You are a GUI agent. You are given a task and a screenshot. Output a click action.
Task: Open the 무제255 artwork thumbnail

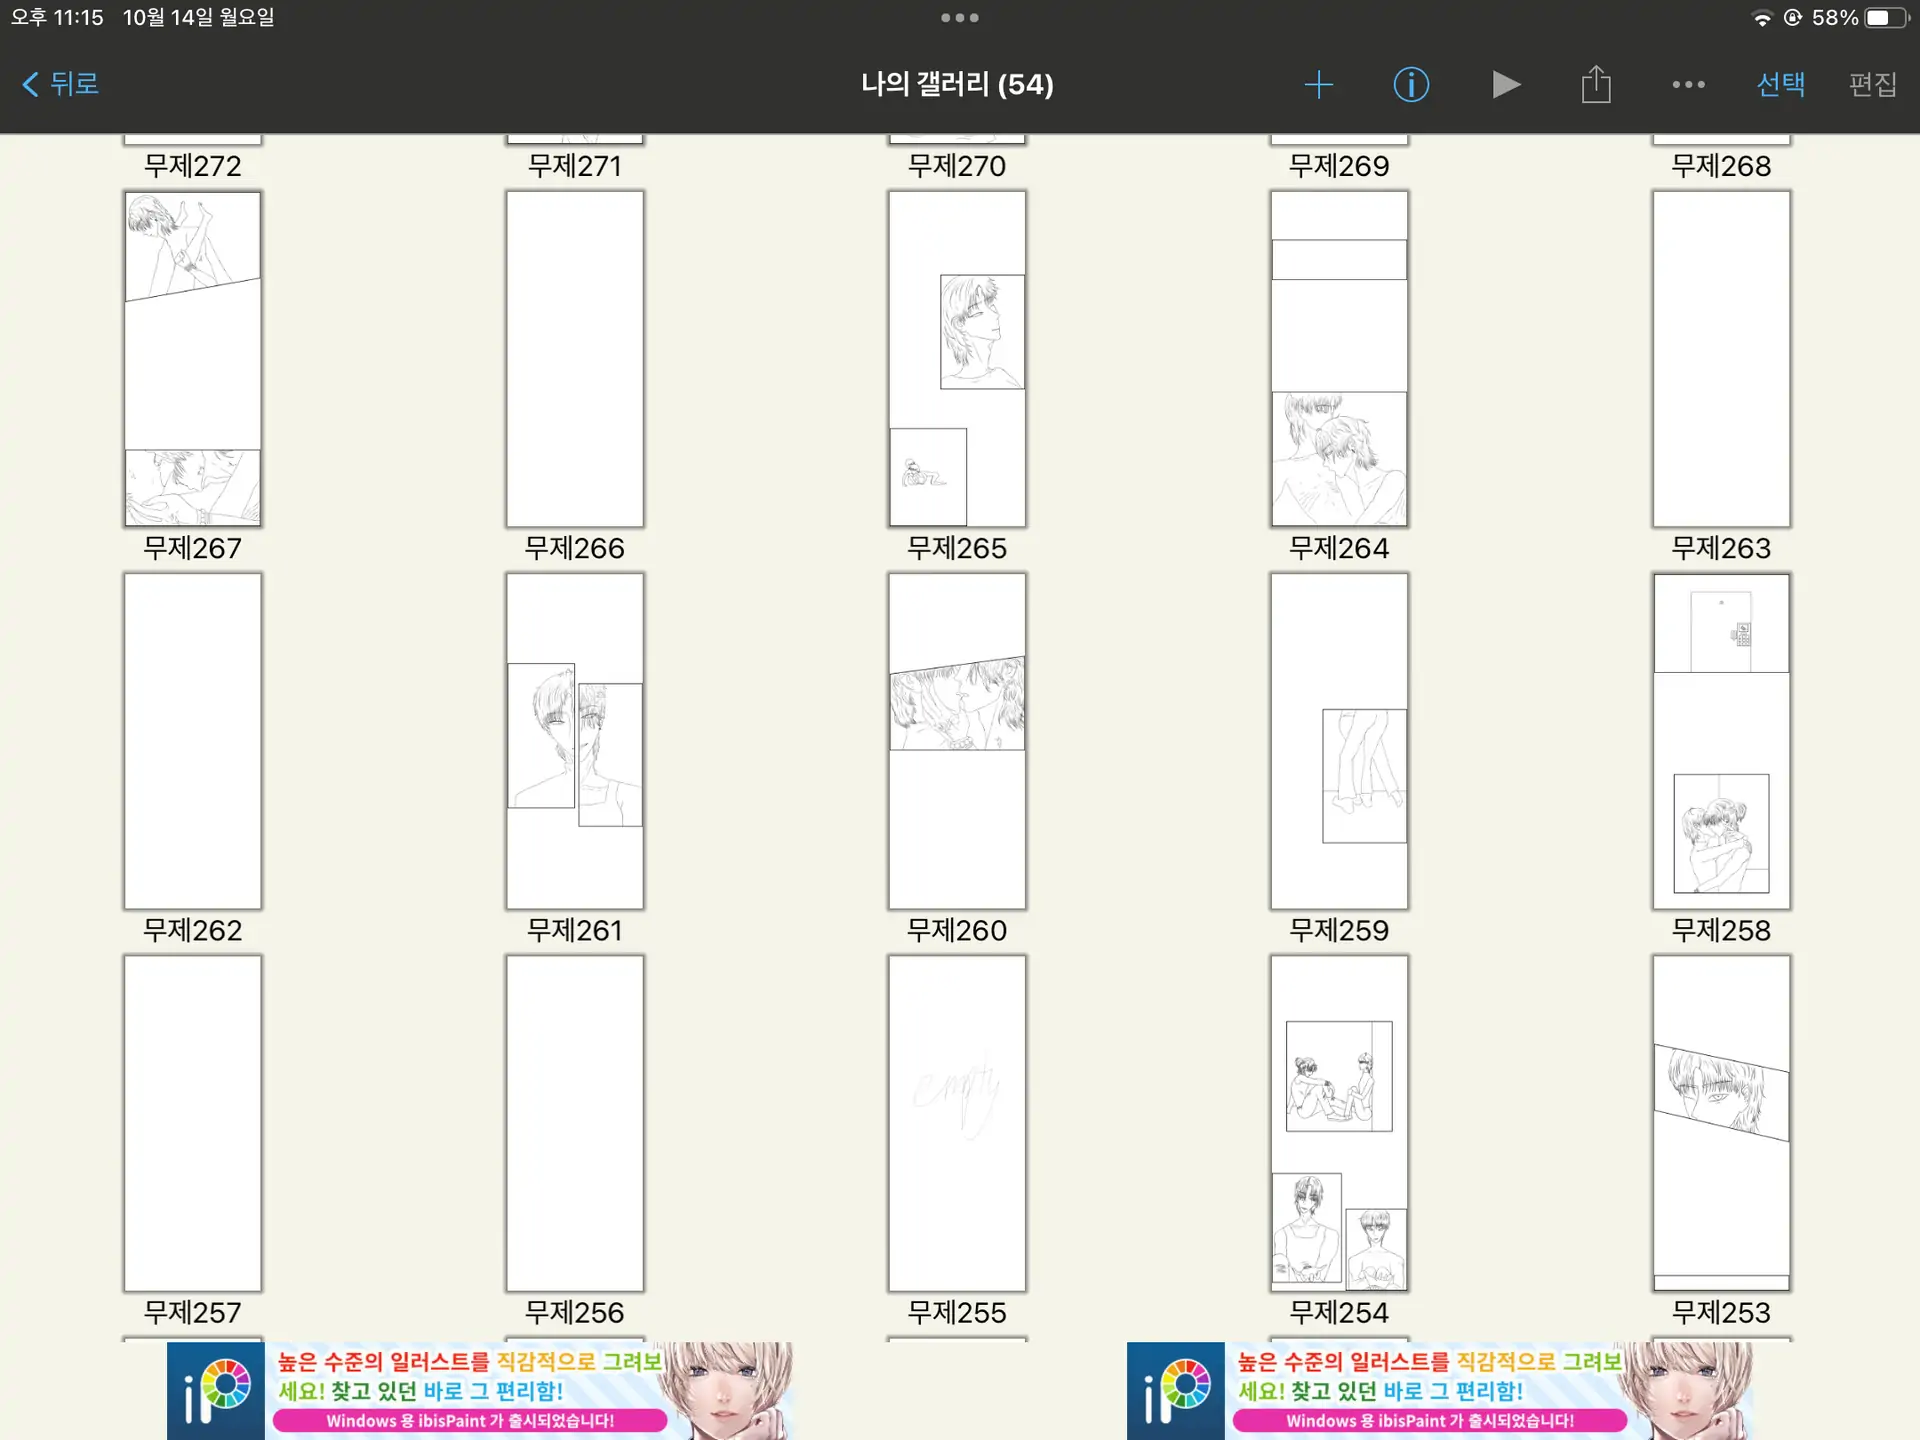(957, 1123)
